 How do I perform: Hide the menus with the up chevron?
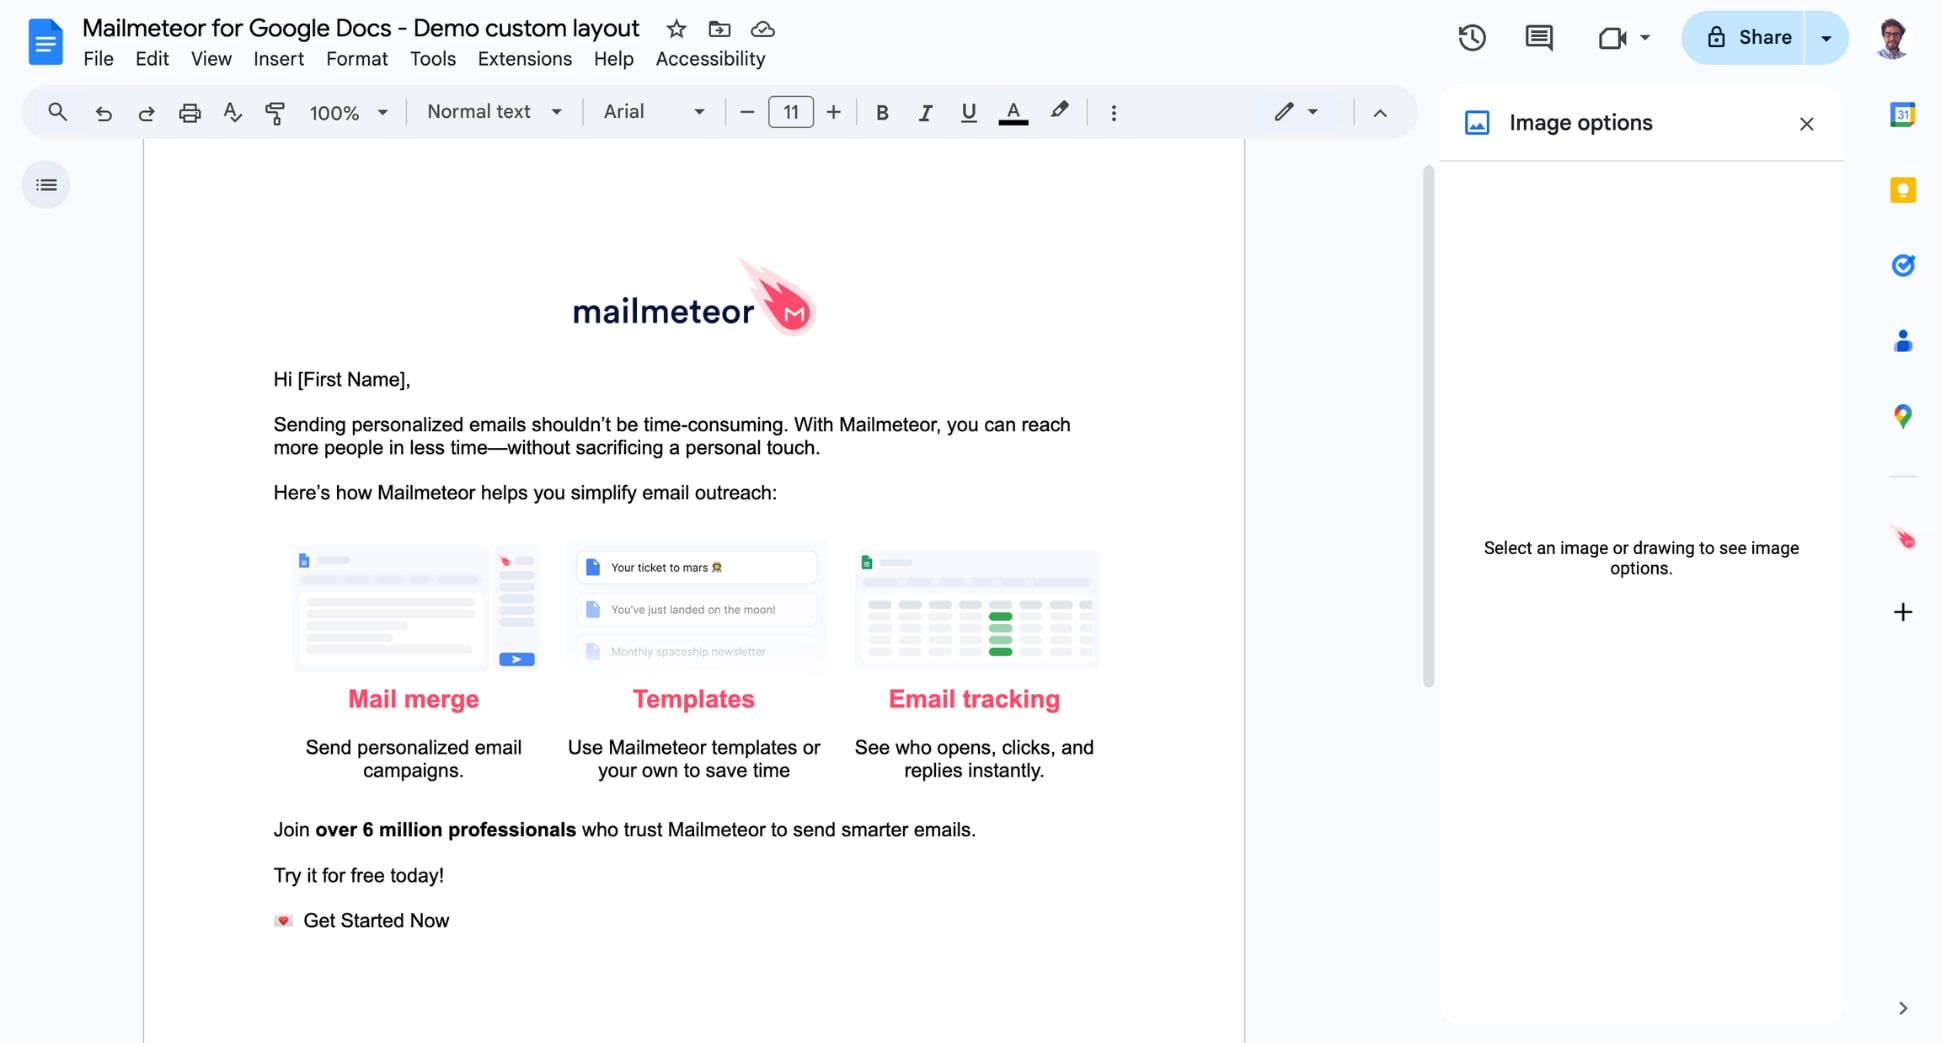click(1380, 113)
